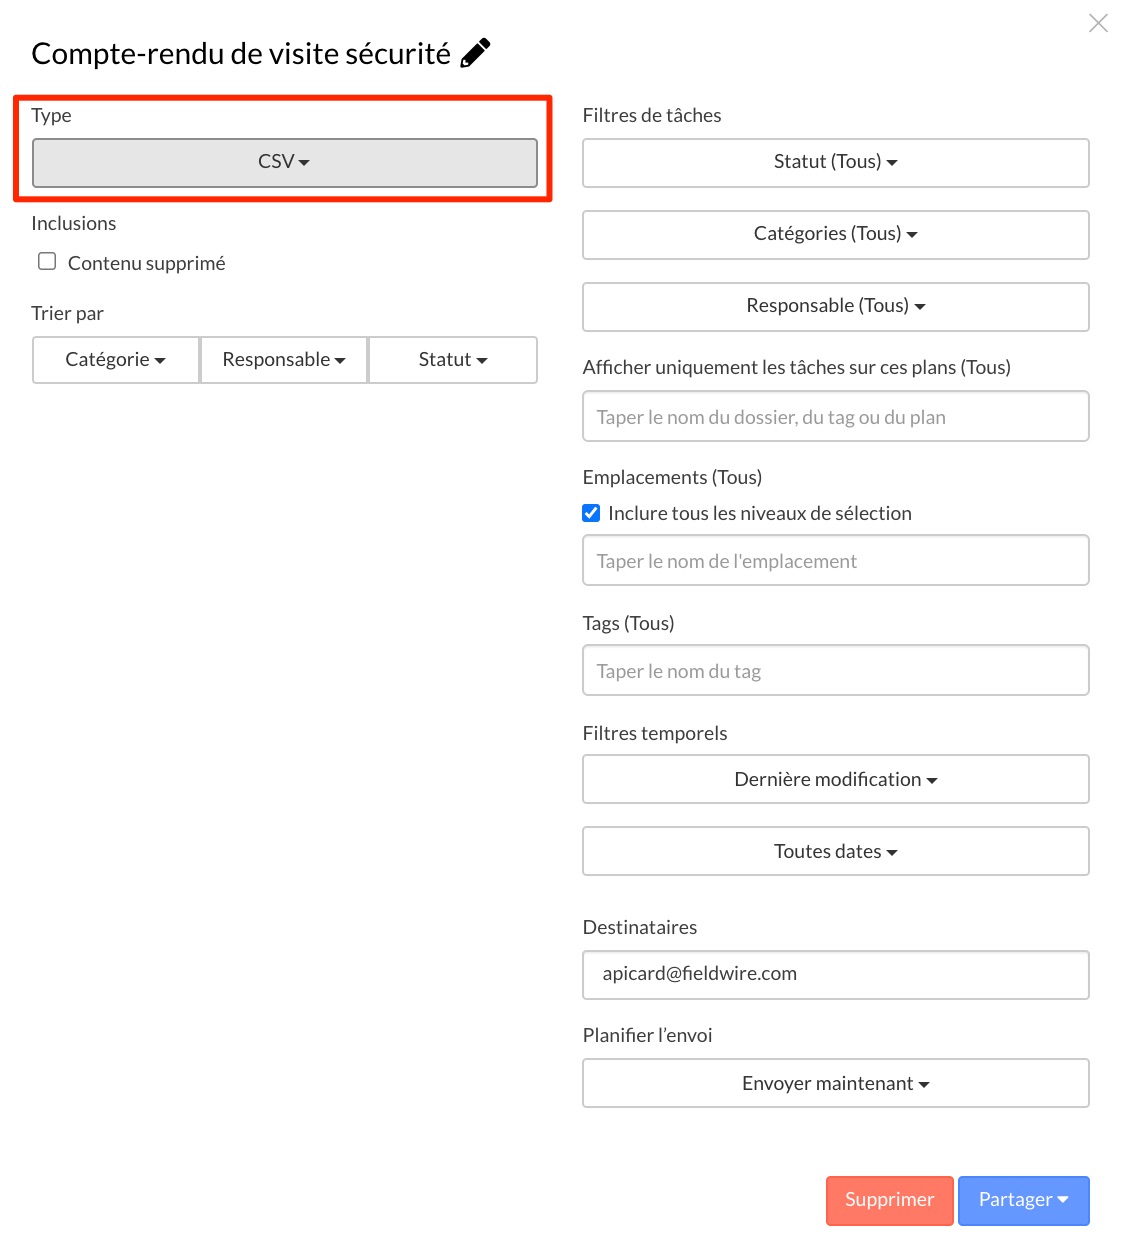This screenshot has height=1252, width=1122.
Task: Click the plans name input field
Action: [x=835, y=417]
